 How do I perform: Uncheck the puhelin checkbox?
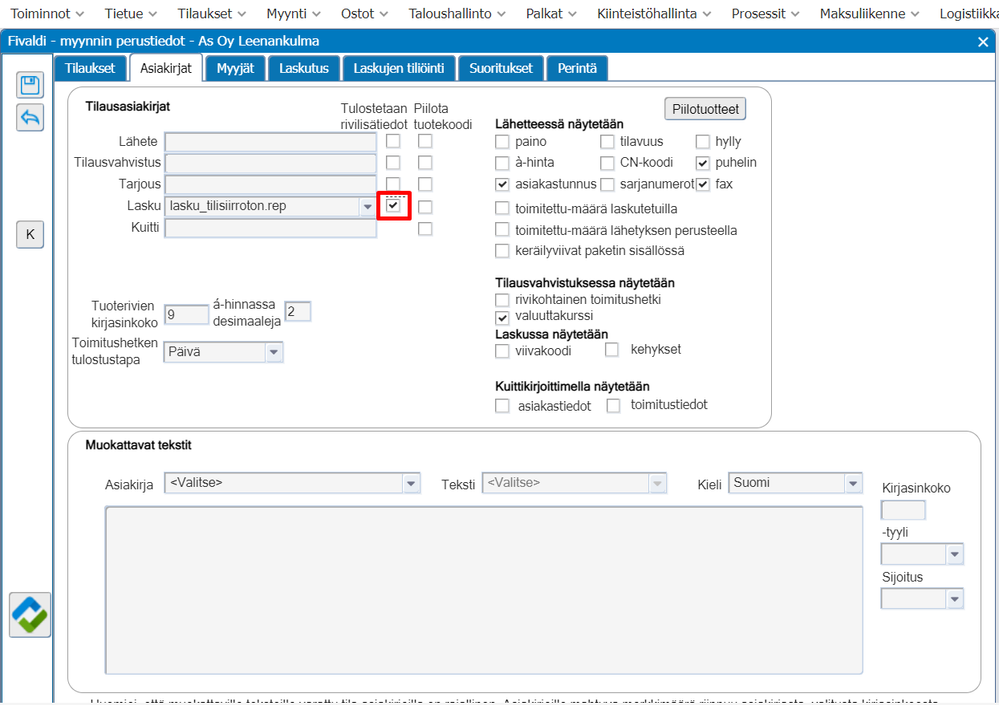(703, 163)
